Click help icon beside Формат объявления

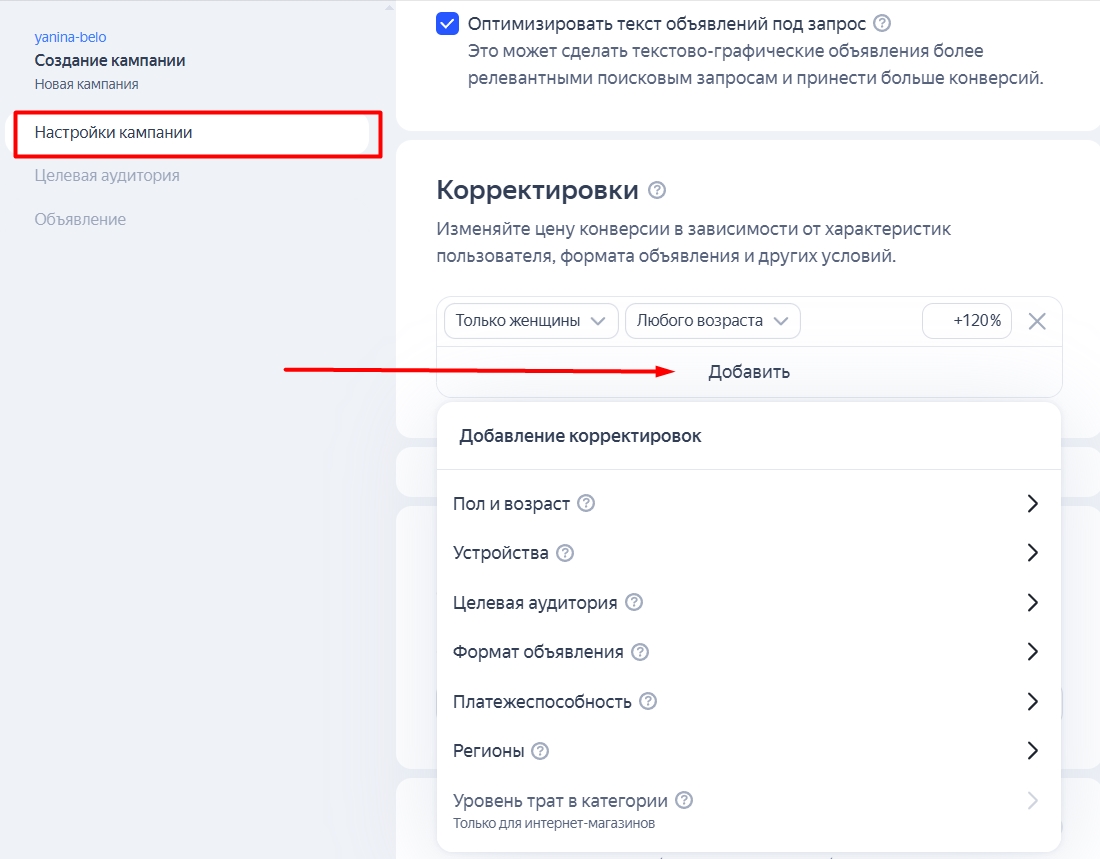[640, 652]
